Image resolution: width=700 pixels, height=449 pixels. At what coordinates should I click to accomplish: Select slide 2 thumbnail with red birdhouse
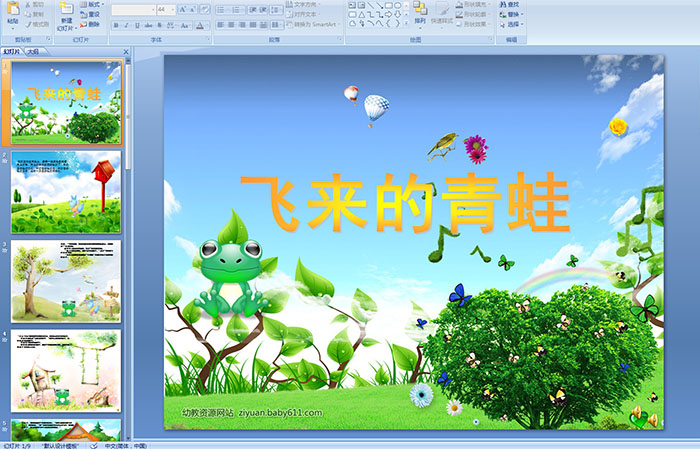pyautogui.click(x=66, y=192)
